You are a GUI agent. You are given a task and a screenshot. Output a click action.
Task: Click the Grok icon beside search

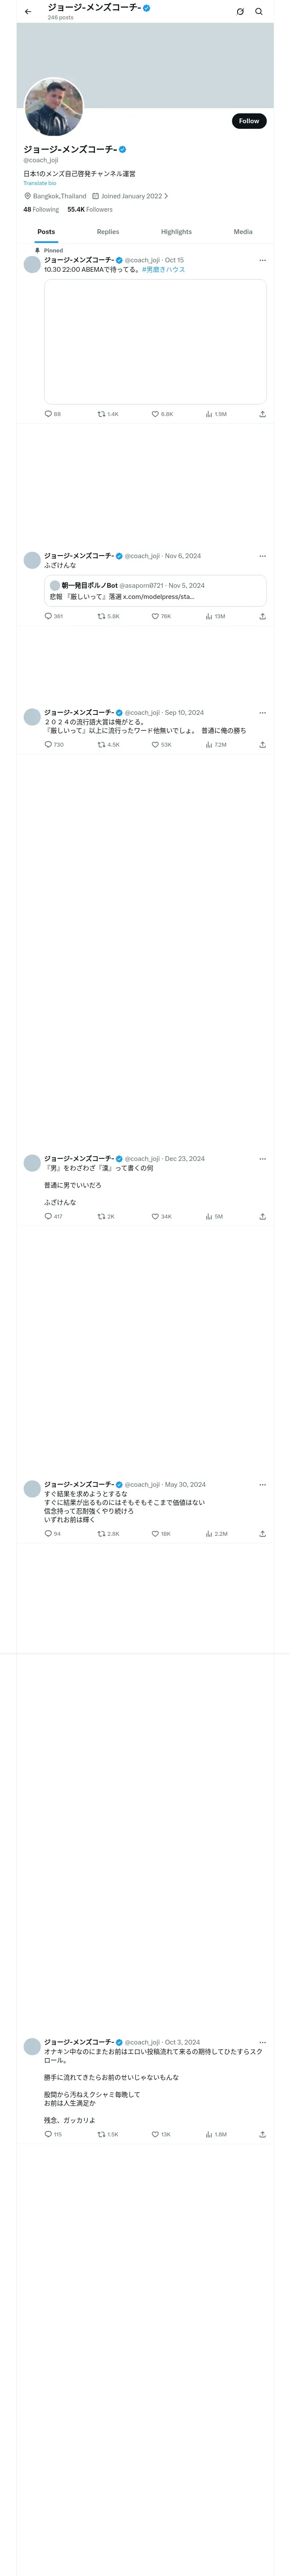coord(240,12)
